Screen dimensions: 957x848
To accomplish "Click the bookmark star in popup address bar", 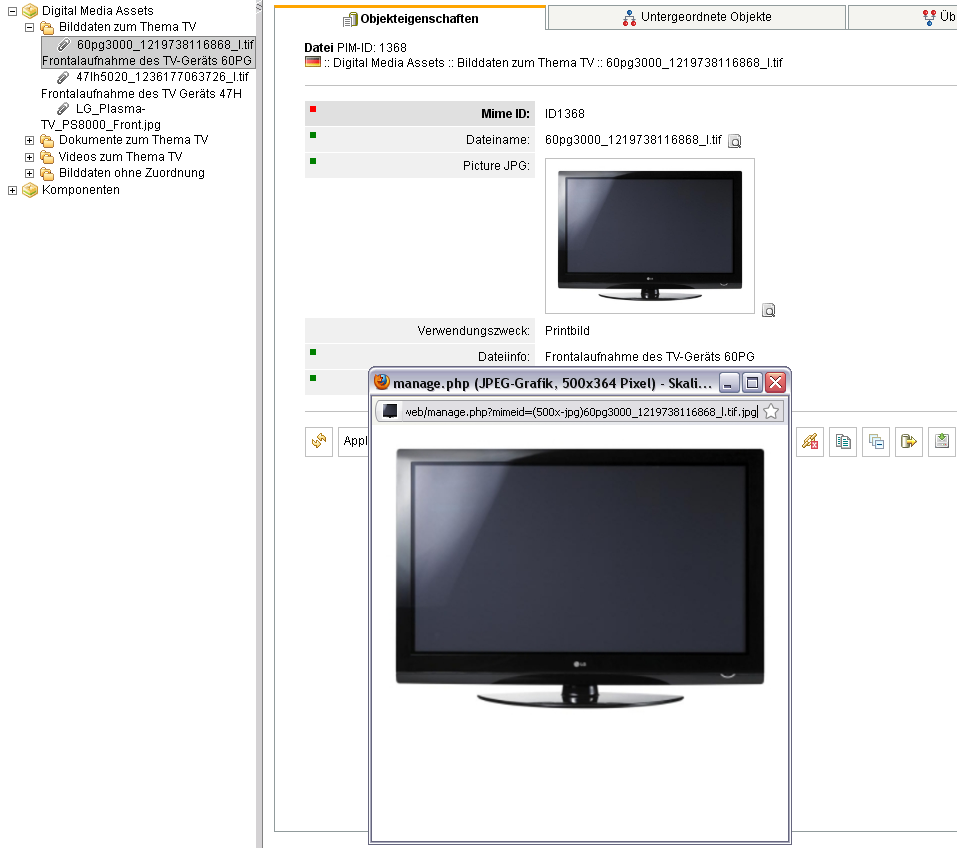I will coord(771,412).
